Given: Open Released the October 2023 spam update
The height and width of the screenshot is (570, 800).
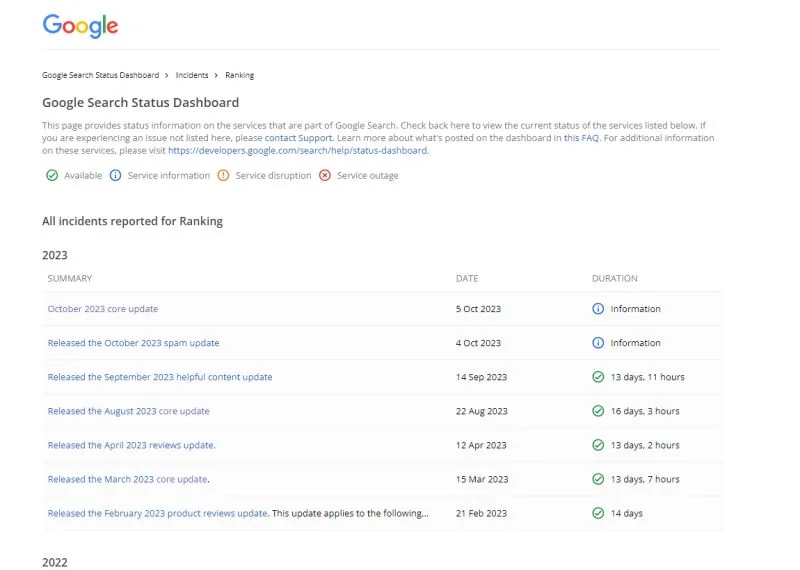Looking at the screenshot, I should point(133,343).
